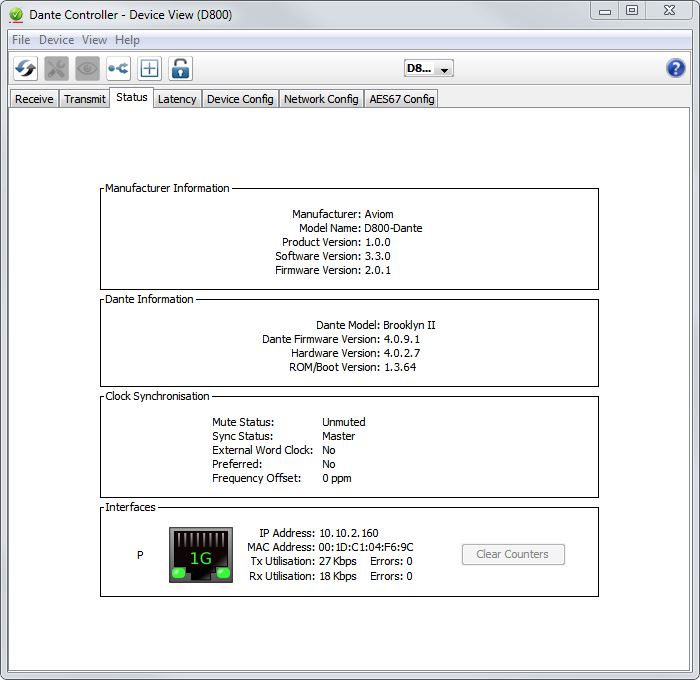Click Dante firmware version 4.0.9.1

pyautogui.click(x=402, y=339)
